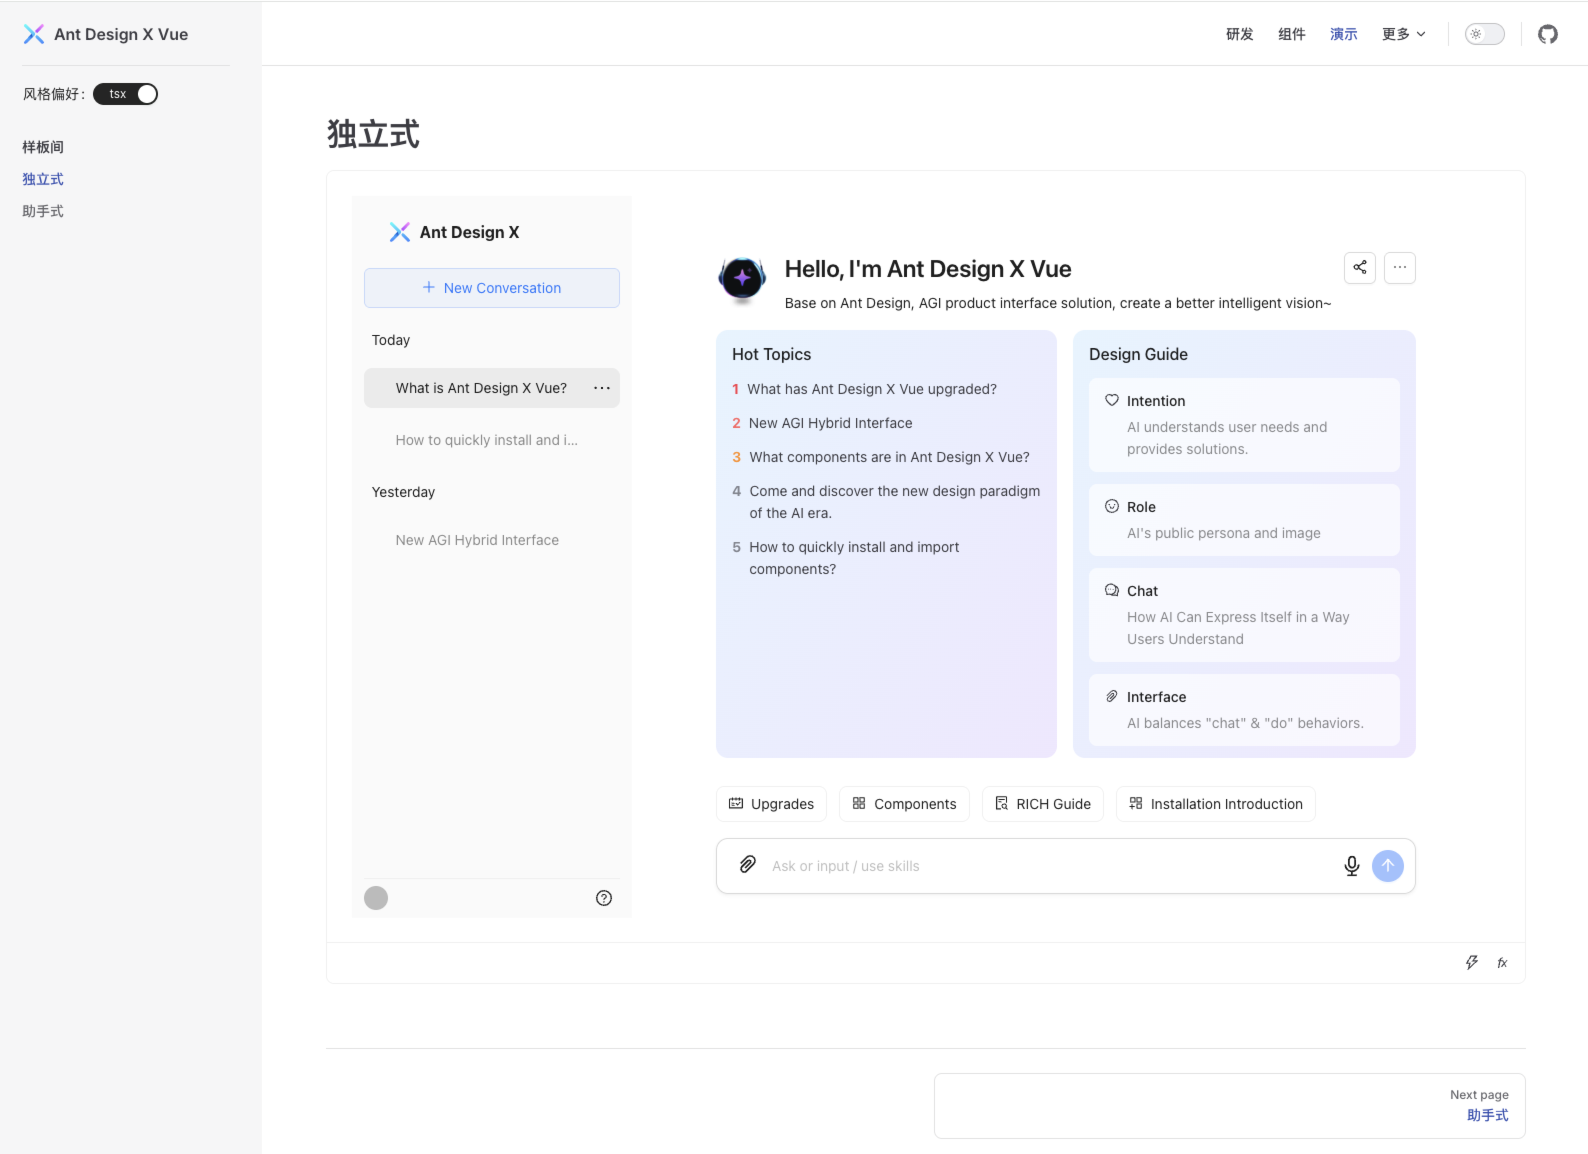The height and width of the screenshot is (1154, 1588).
Task: Toggle the tsx style preference switch
Action: pos(126,94)
